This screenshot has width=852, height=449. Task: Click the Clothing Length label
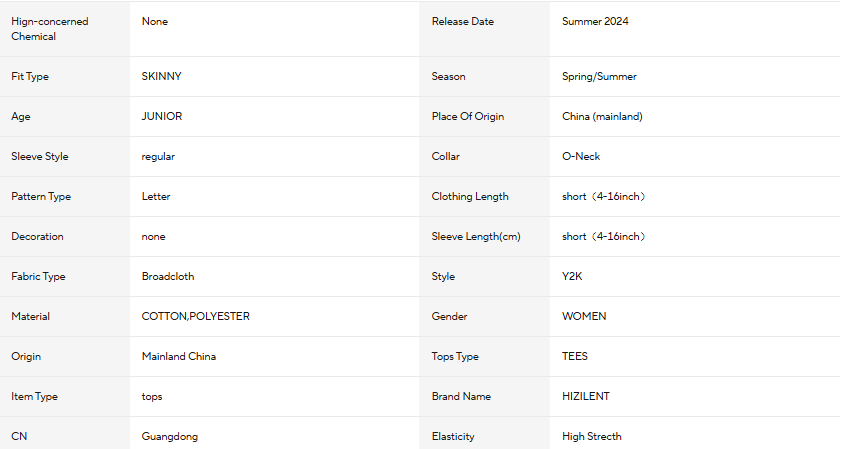pos(470,197)
